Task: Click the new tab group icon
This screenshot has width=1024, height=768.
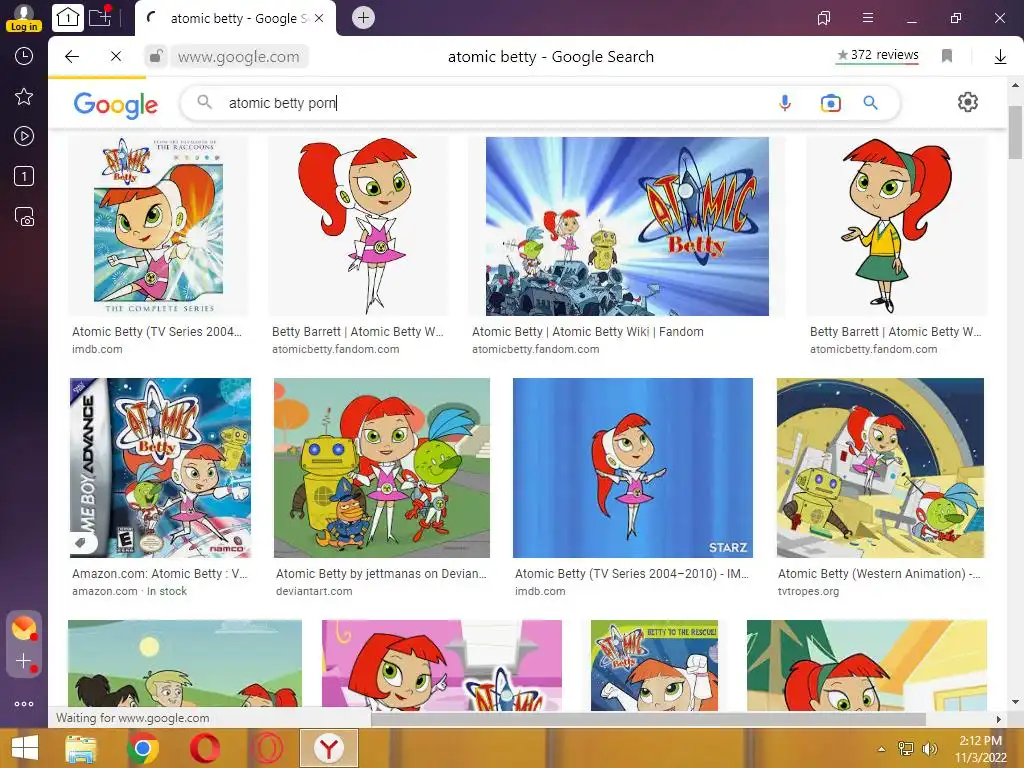Action: (100, 16)
